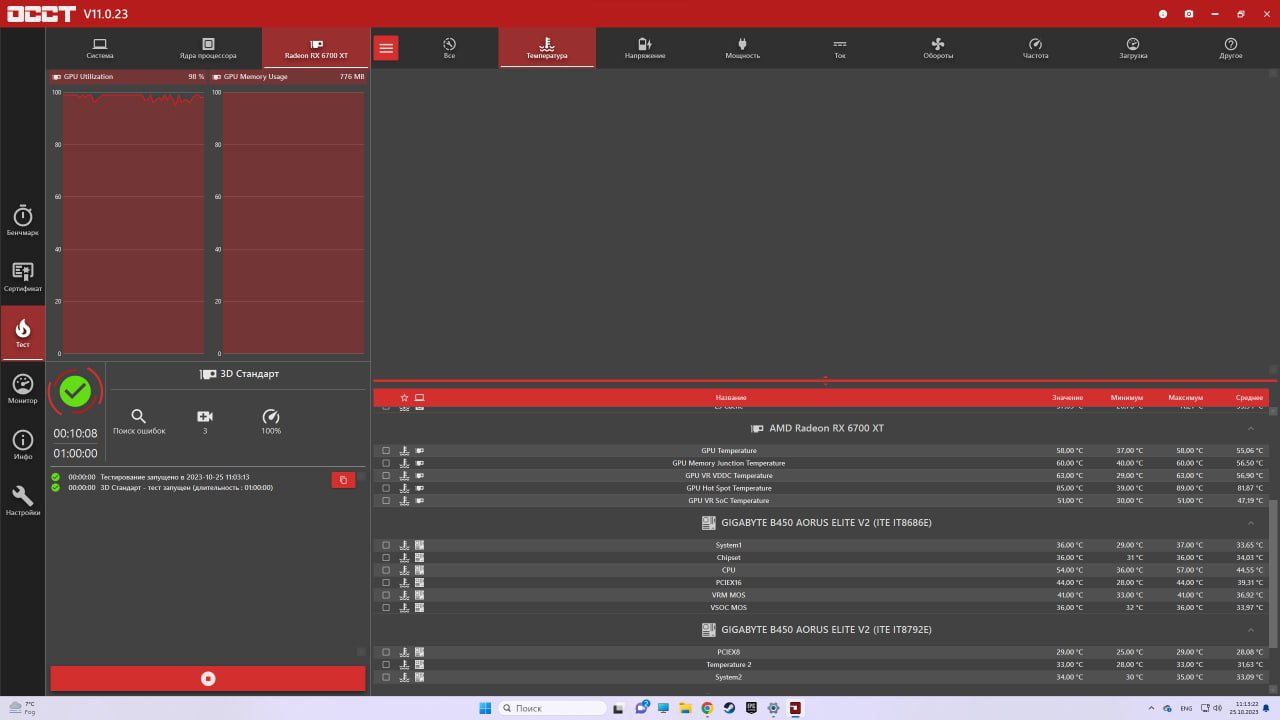Open the Бенчмарк sidebar section
Viewport: 1280px width, 720px height.
point(22,221)
